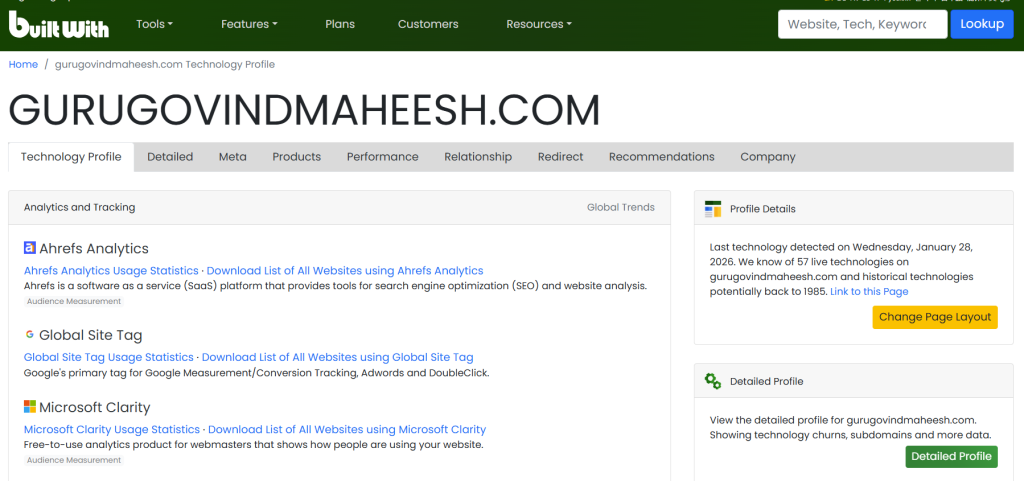Switch to the Relationship tab
1024x481 pixels.
(478, 157)
